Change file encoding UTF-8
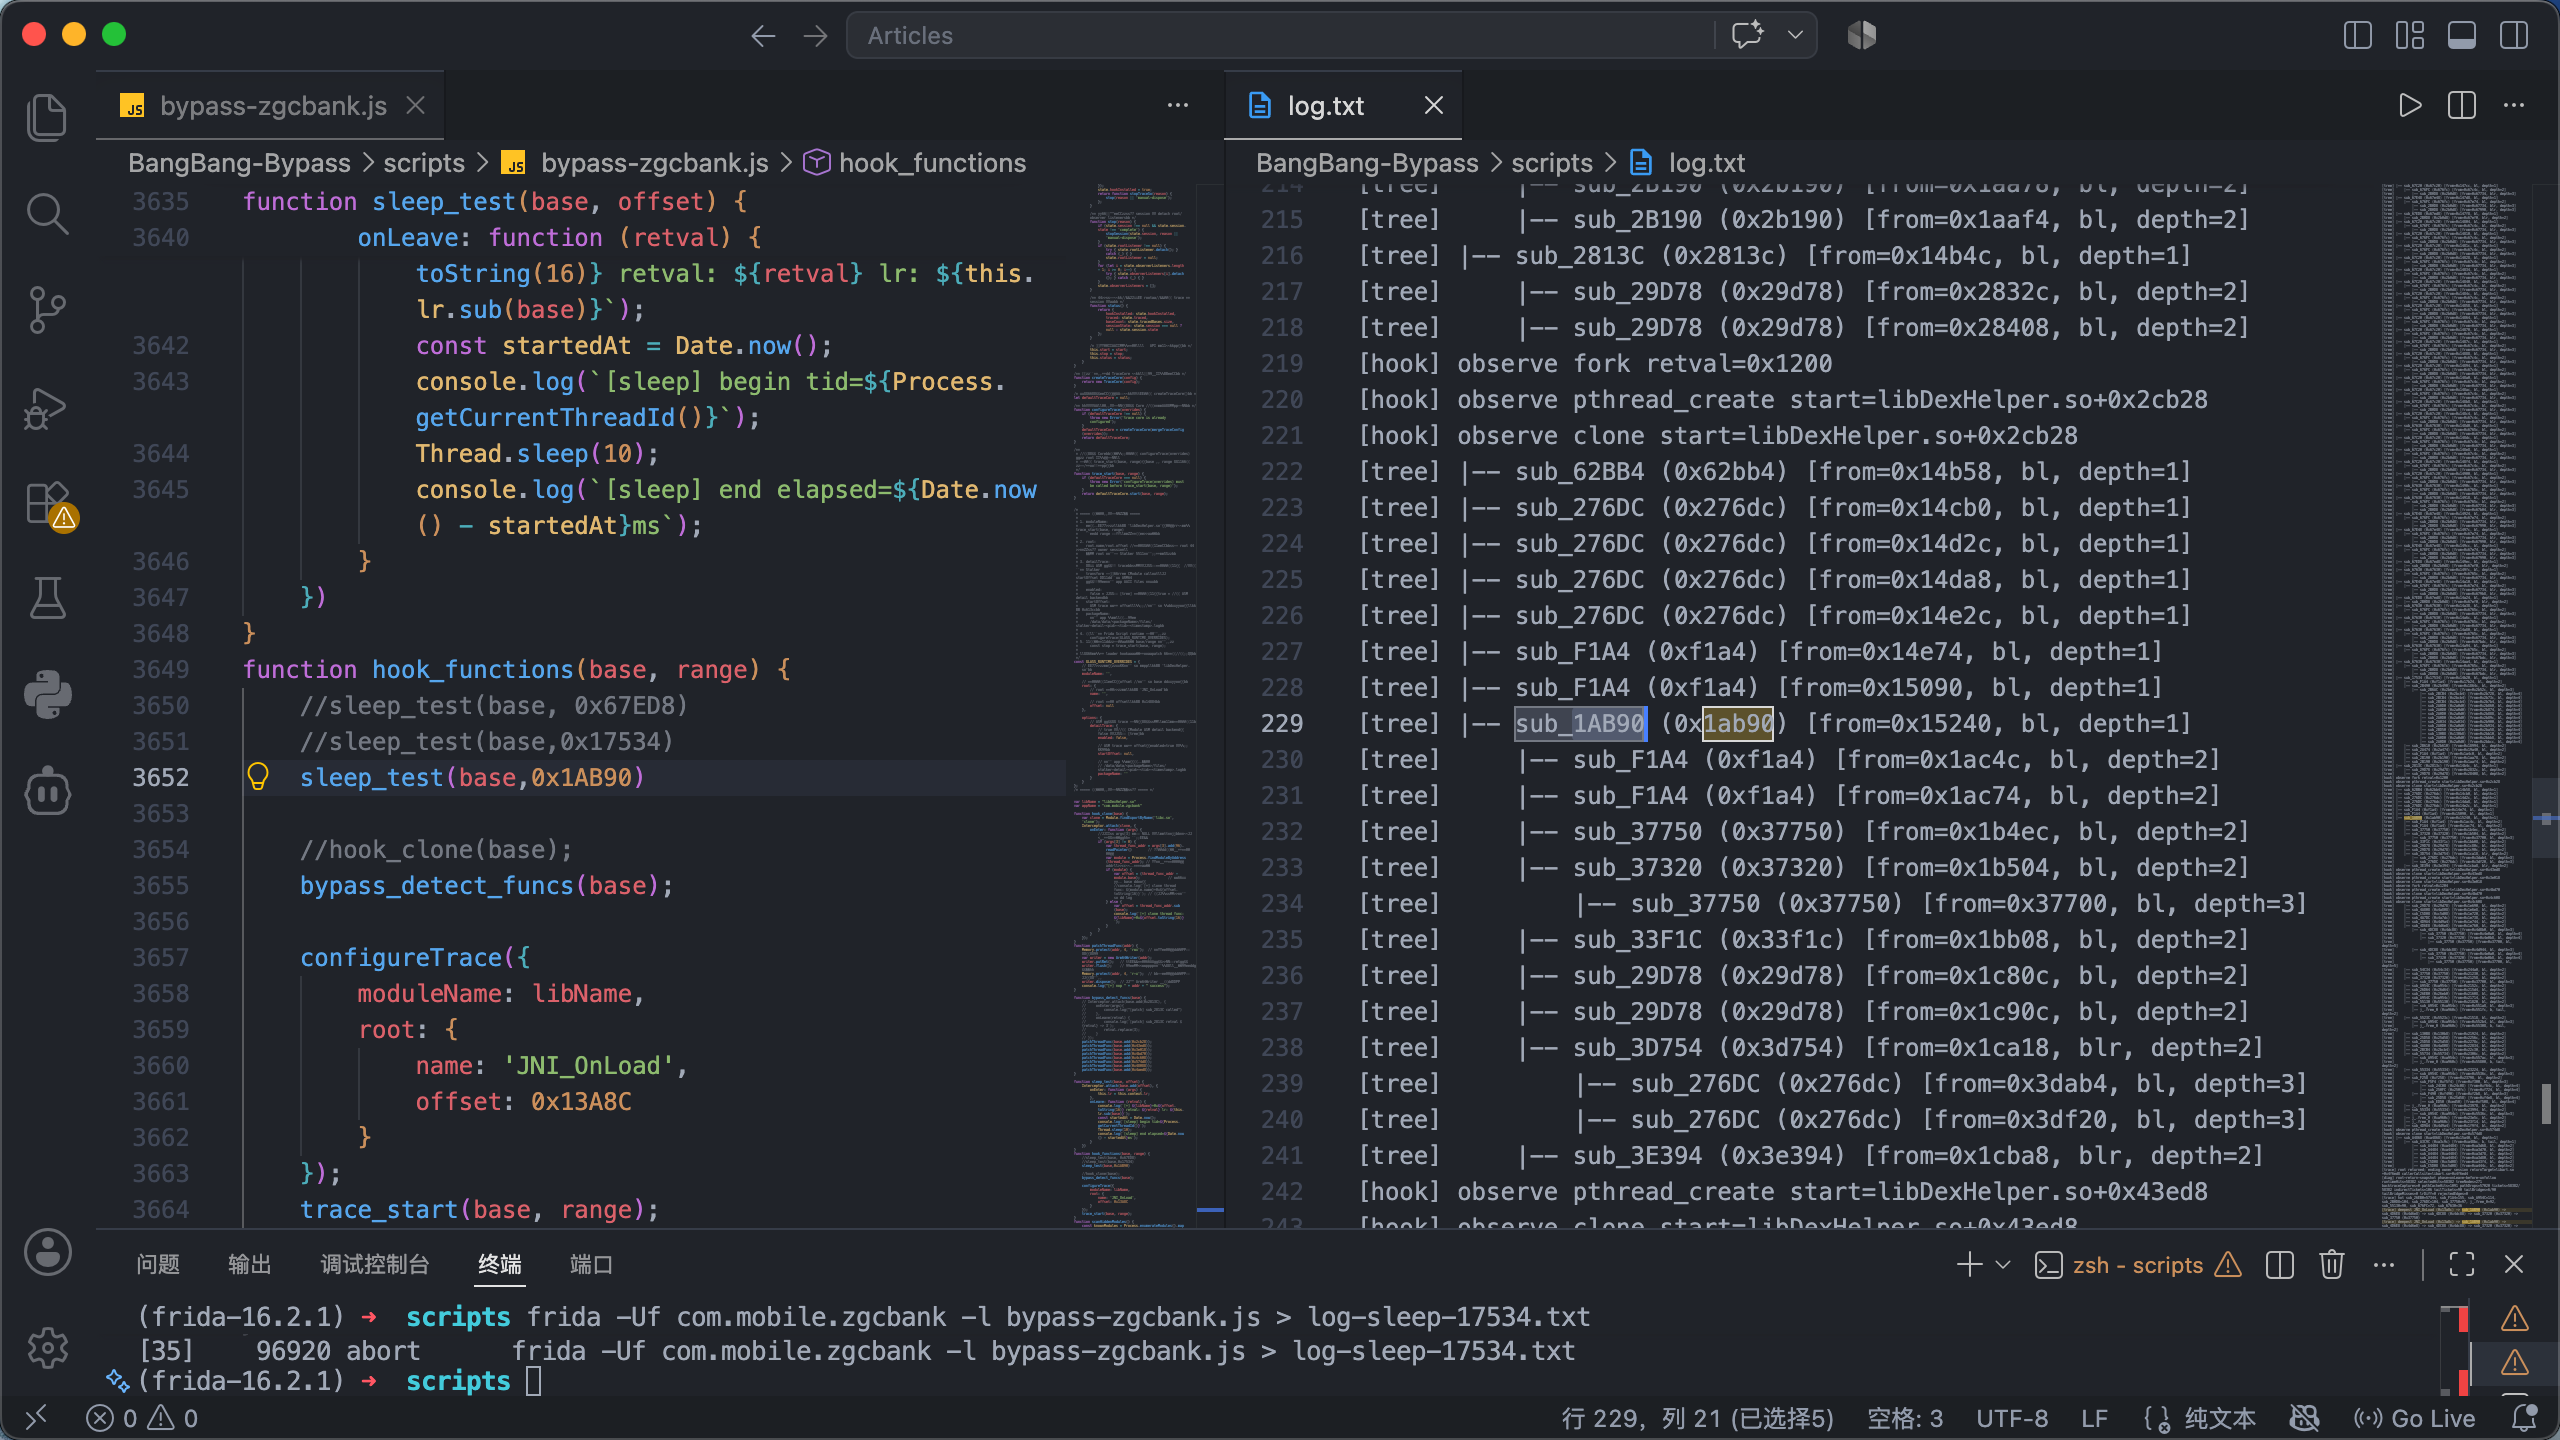 (2012, 1418)
